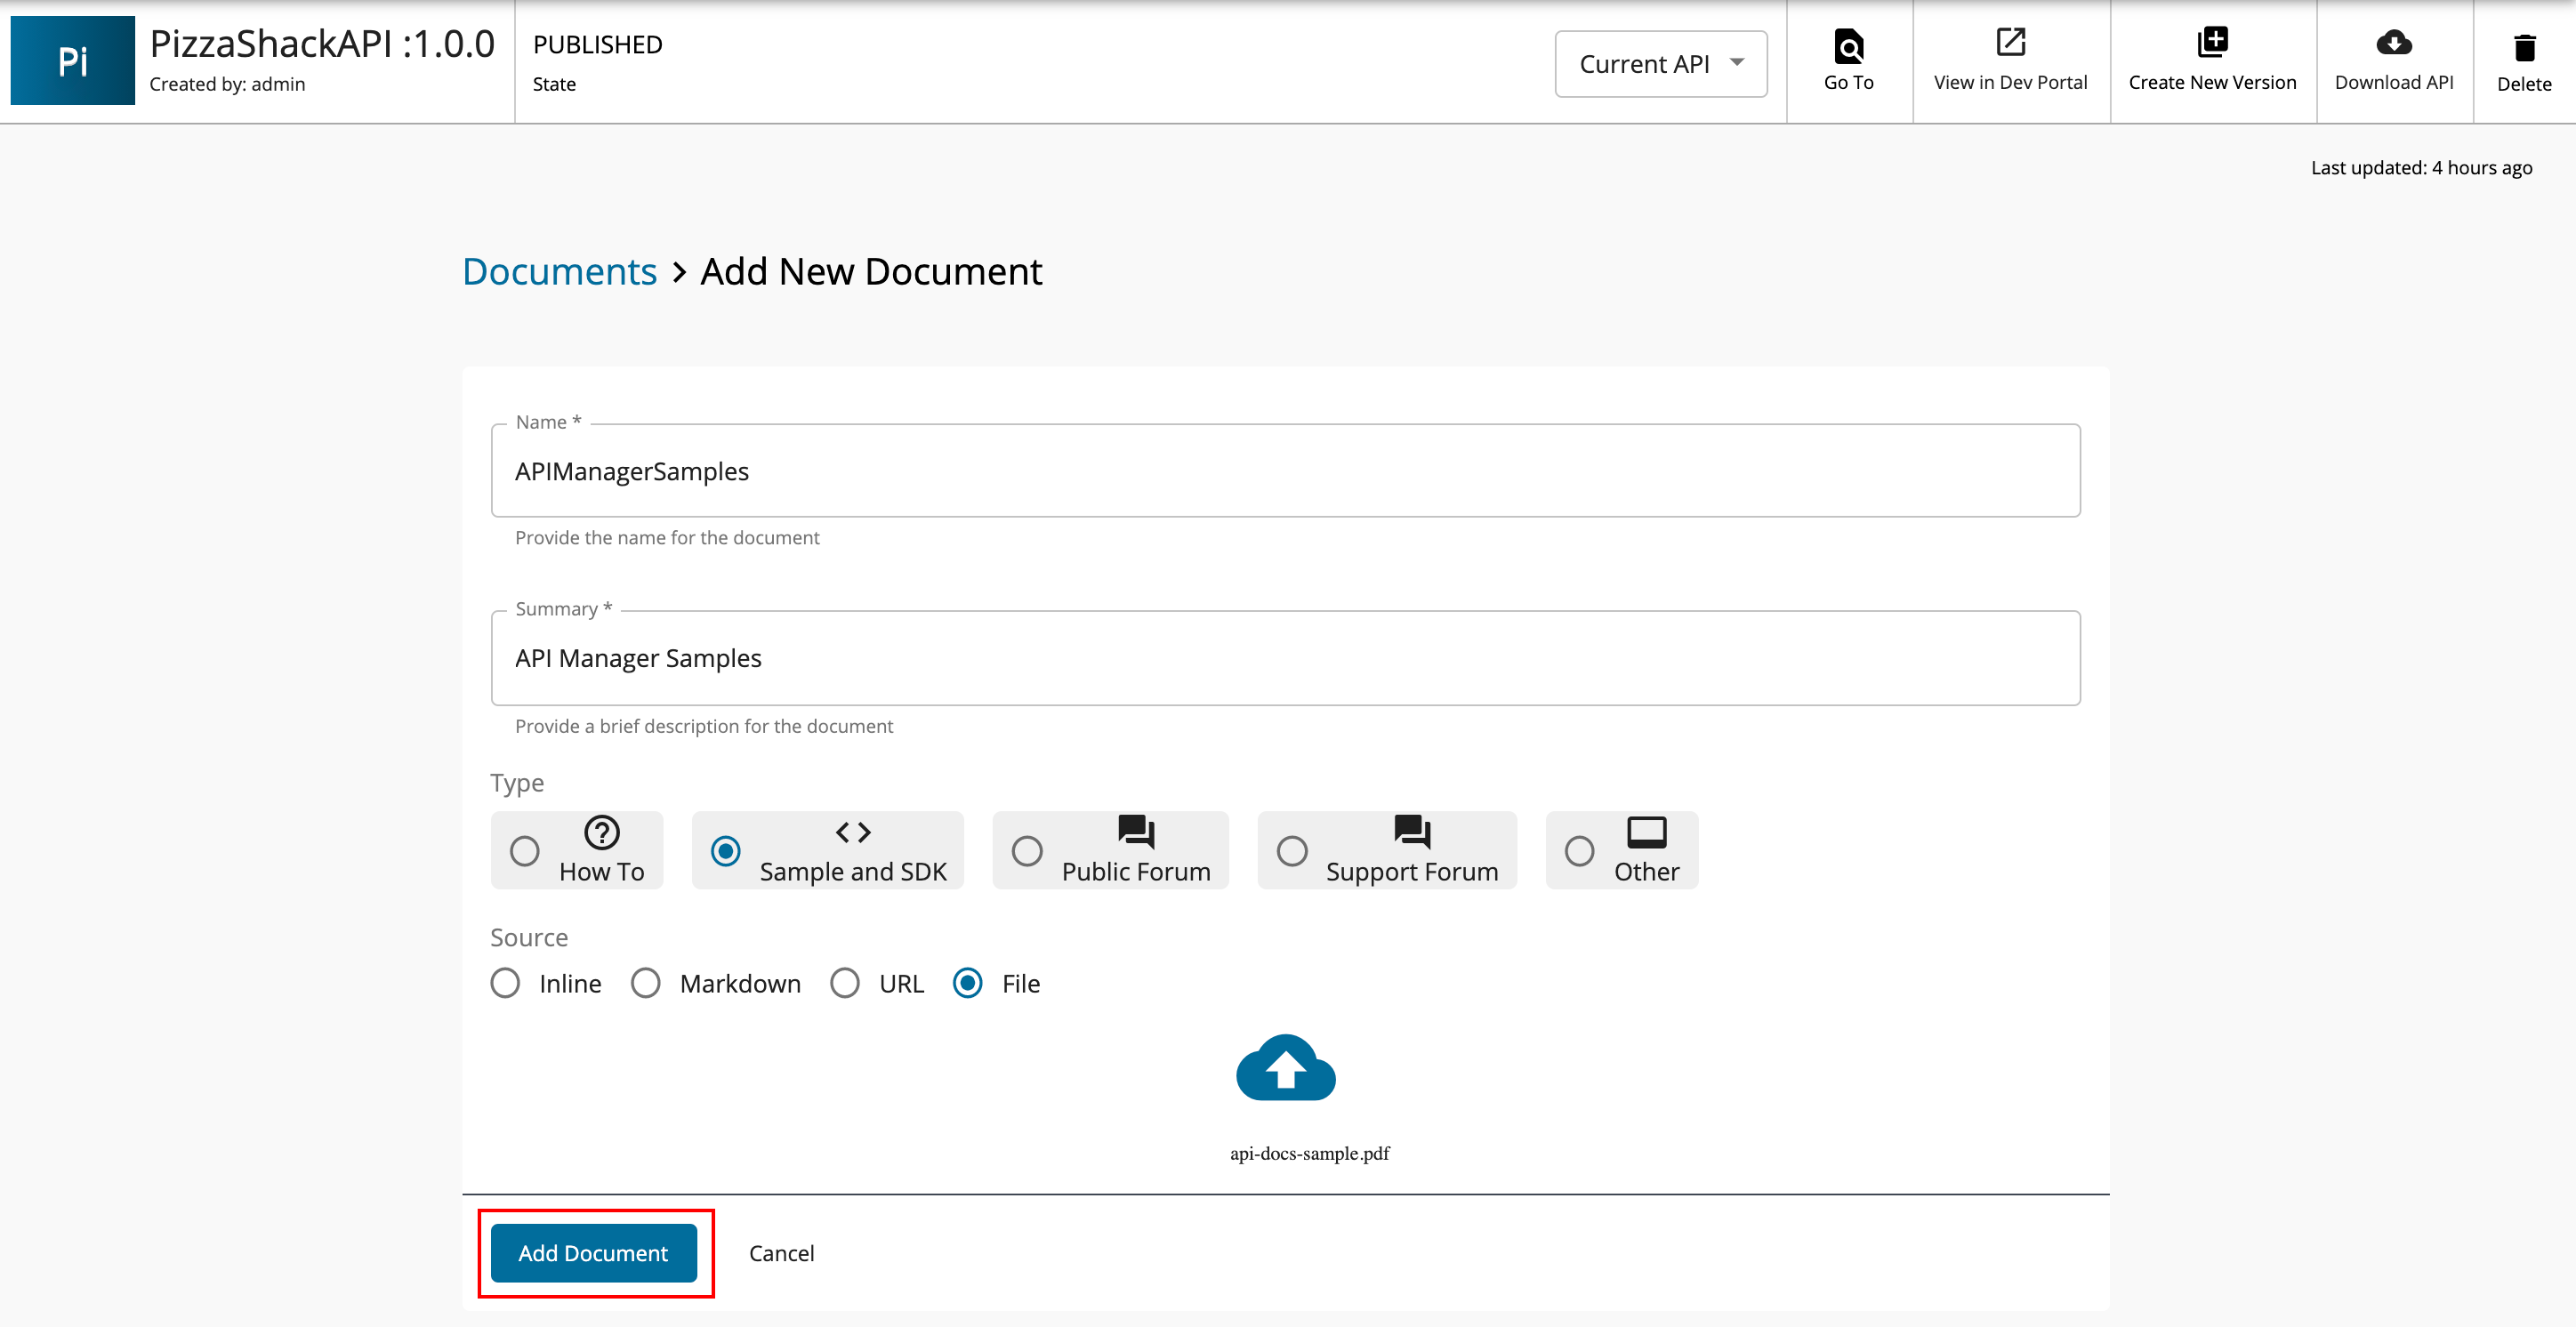Click the cloud upload file icon
The width and height of the screenshot is (2576, 1327).
tap(1286, 1069)
